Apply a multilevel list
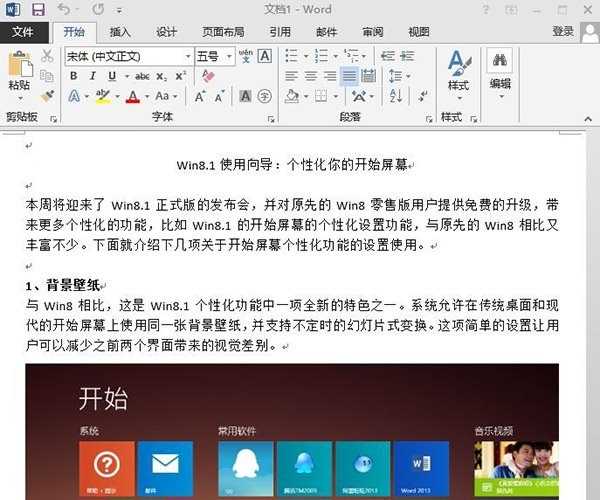600x500 pixels. coord(351,56)
